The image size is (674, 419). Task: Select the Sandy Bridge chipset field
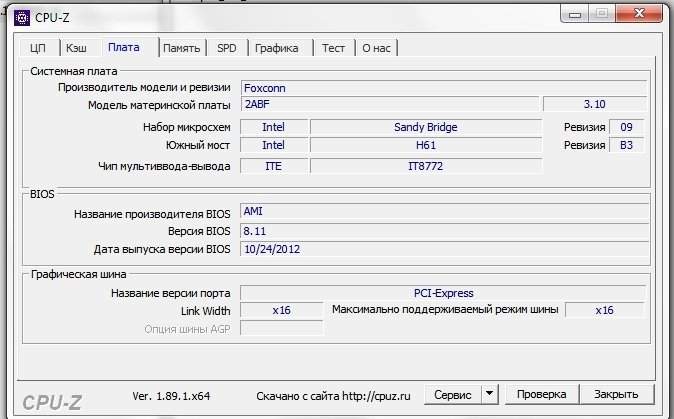pyautogui.click(x=426, y=127)
